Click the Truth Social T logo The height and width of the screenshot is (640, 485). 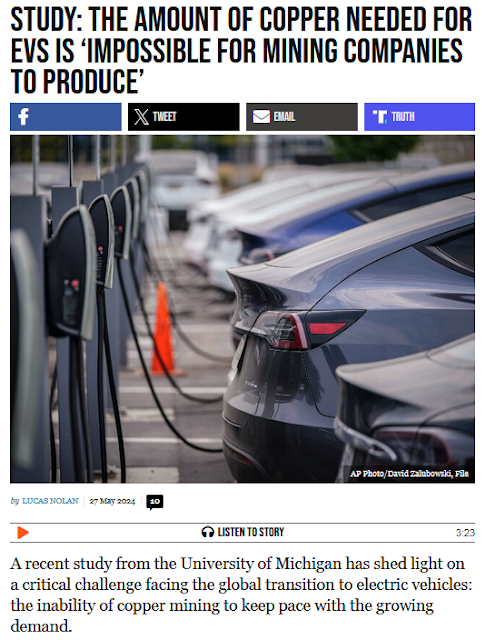pos(380,117)
